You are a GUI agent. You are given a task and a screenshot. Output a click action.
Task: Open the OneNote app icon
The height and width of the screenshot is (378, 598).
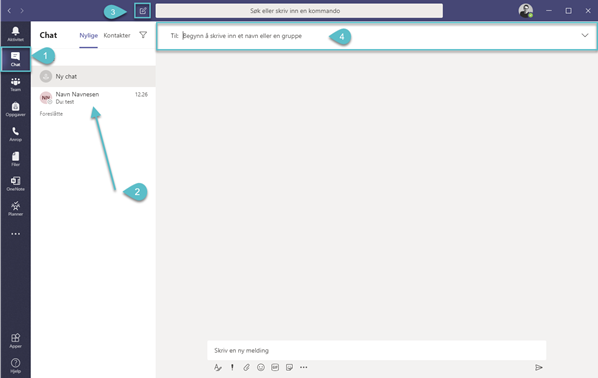tap(15, 183)
